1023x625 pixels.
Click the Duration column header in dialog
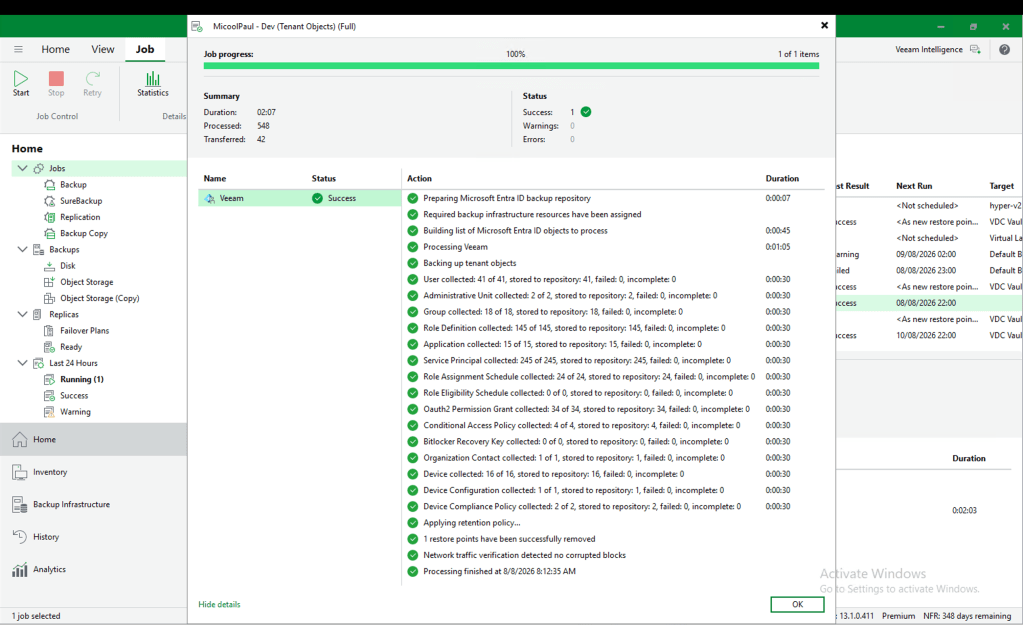[x=782, y=178]
